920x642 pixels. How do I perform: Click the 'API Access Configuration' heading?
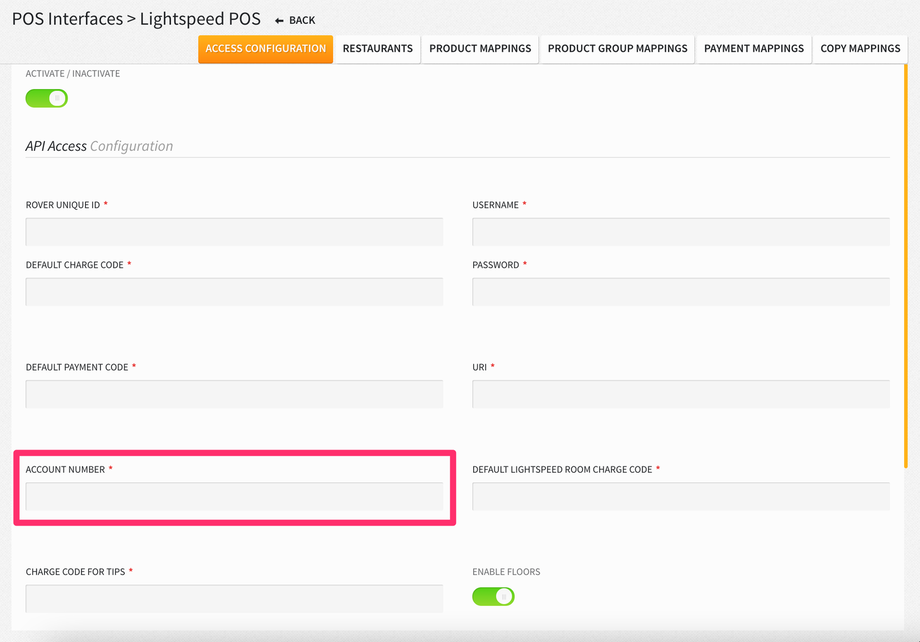click(x=99, y=146)
